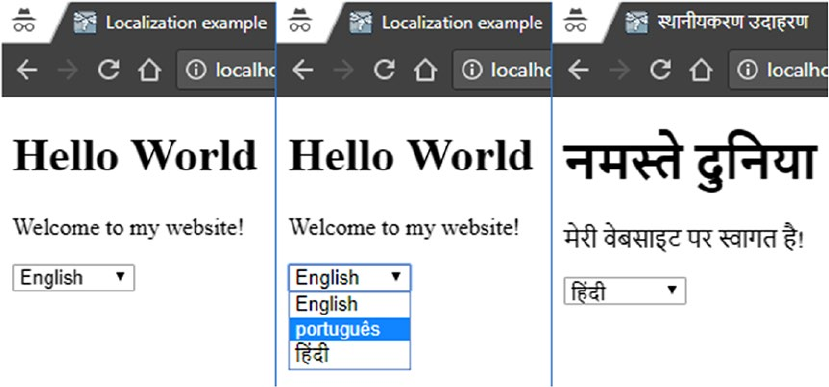Click the back arrow in the middle browser window

click(302, 70)
